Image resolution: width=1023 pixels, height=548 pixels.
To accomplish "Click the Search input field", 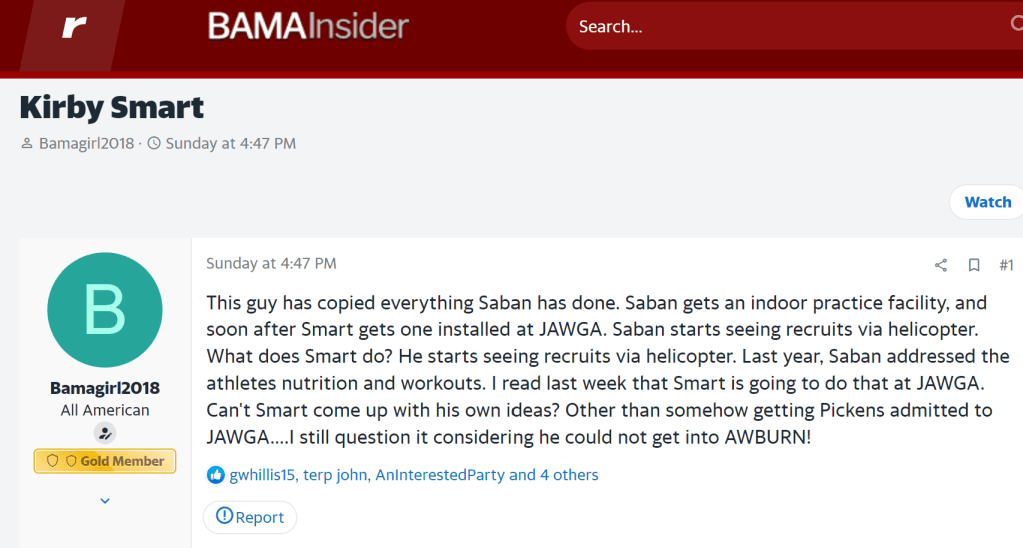I will 780,27.
